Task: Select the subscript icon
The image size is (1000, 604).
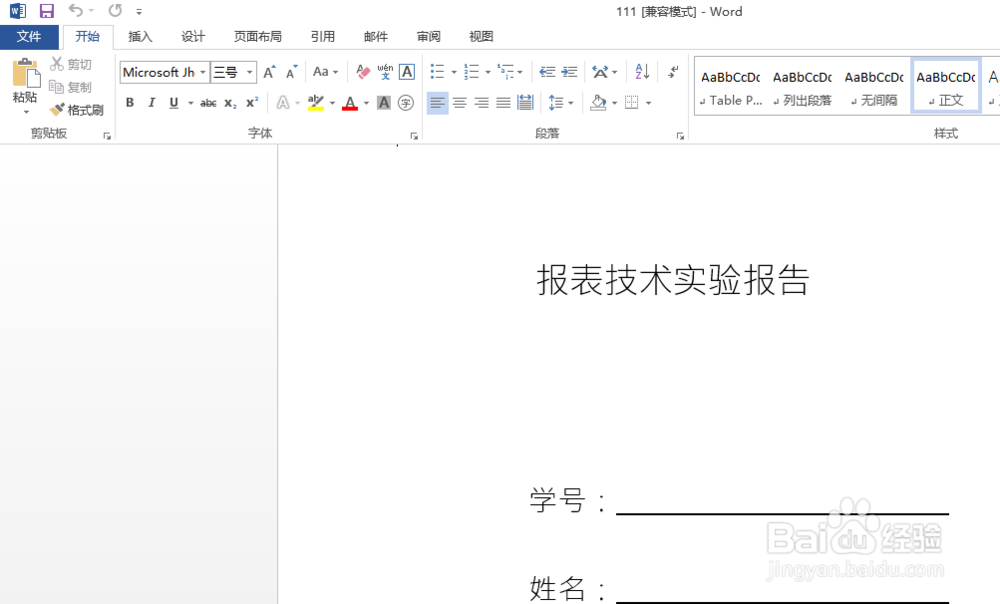Action: (x=230, y=101)
